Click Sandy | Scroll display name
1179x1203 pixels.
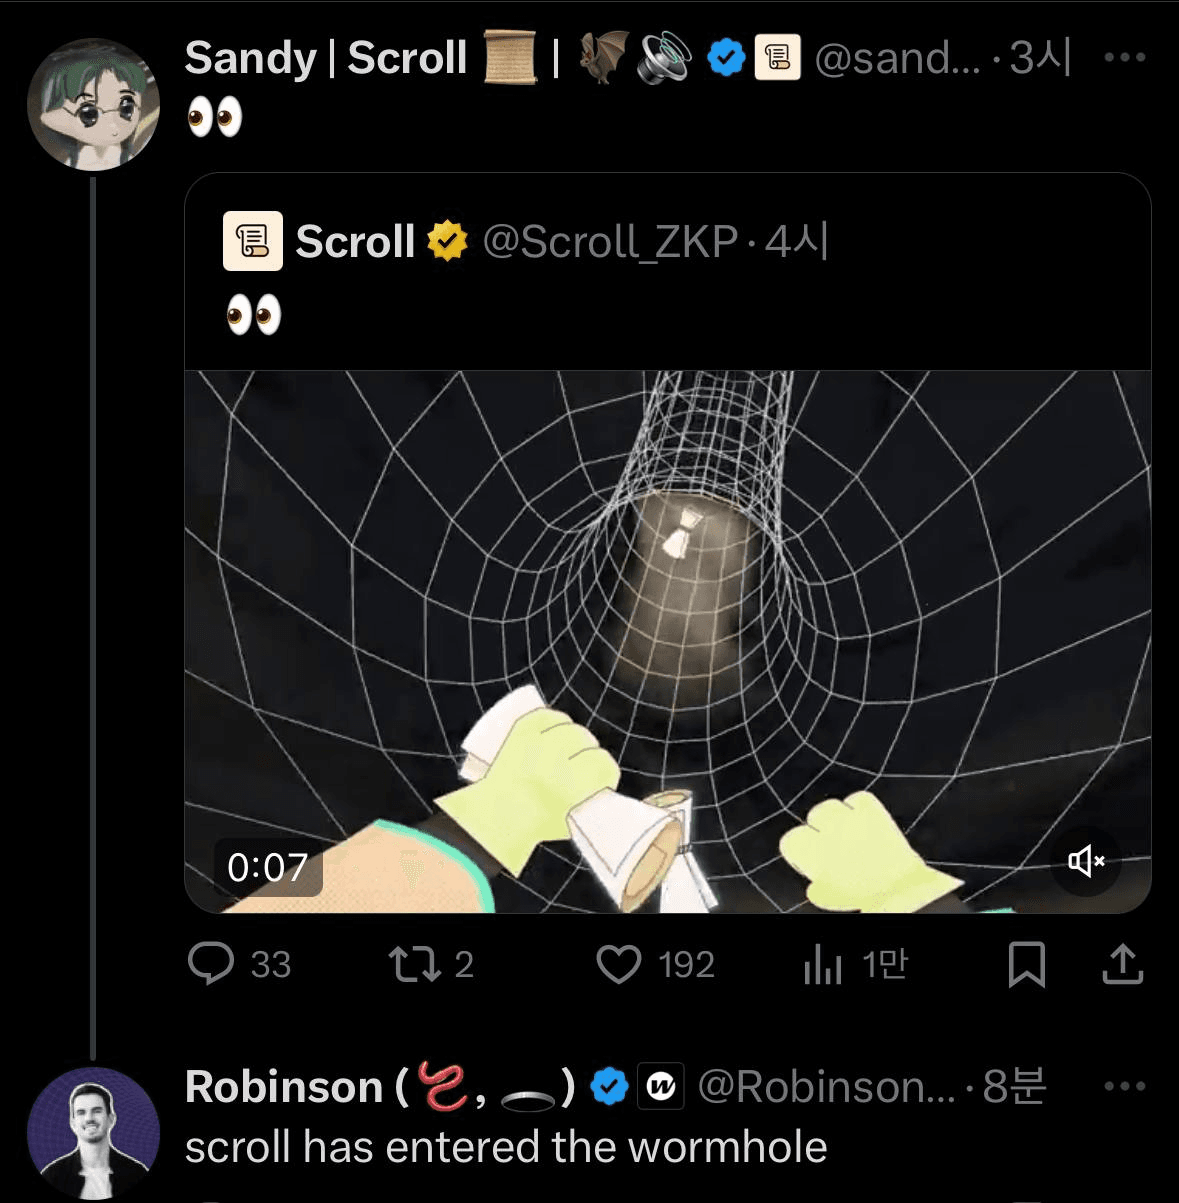(x=326, y=58)
